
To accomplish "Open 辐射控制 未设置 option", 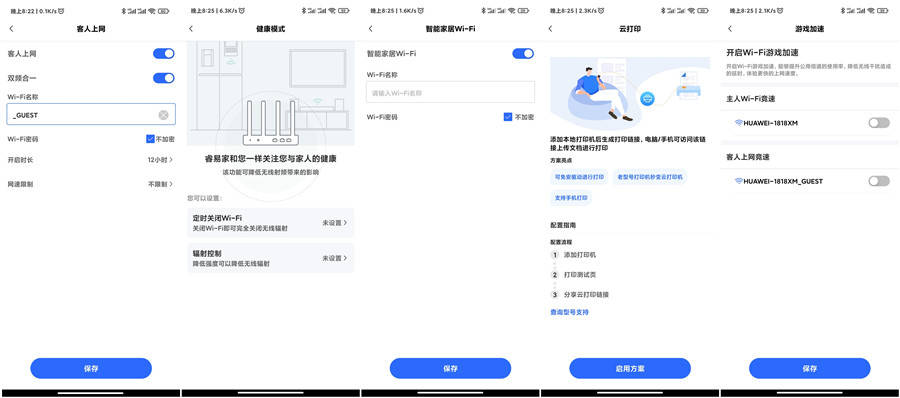I will 270,258.
